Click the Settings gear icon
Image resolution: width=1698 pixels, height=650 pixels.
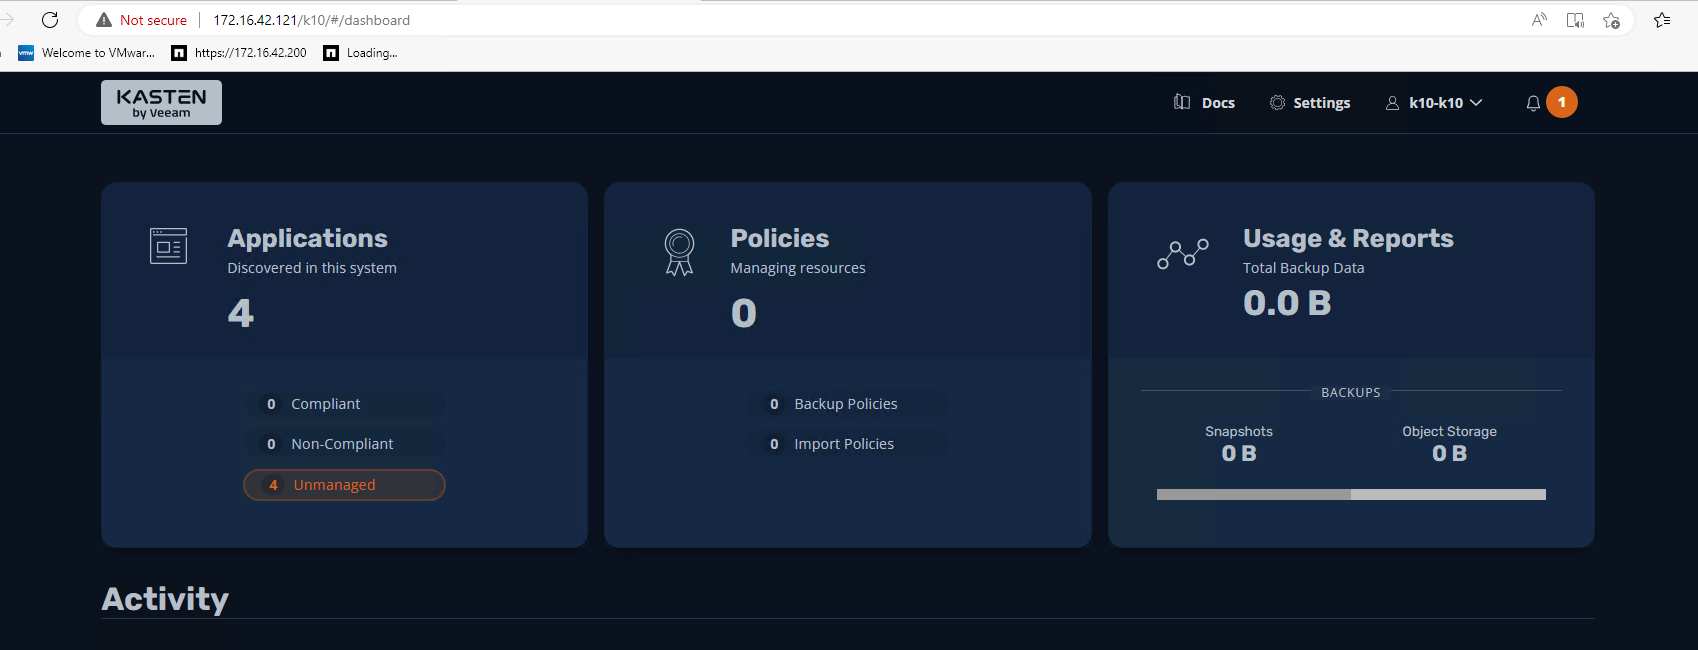click(x=1277, y=102)
